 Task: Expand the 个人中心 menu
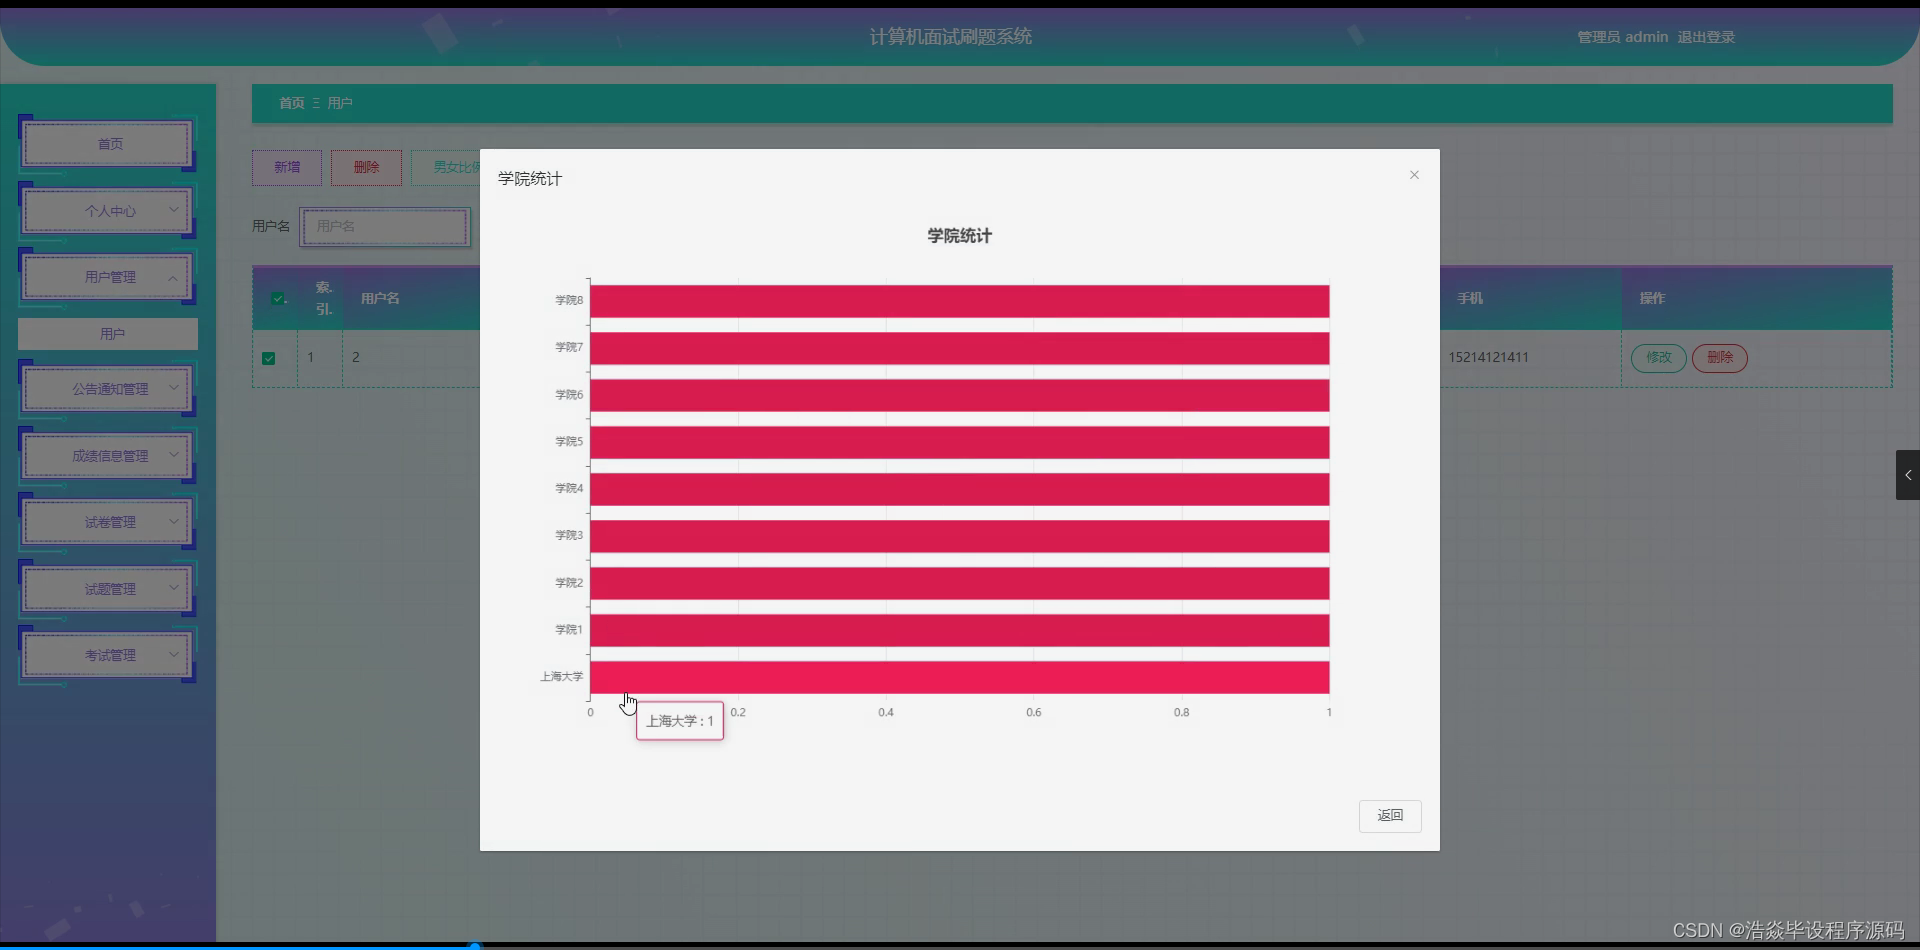coord(107,210)
